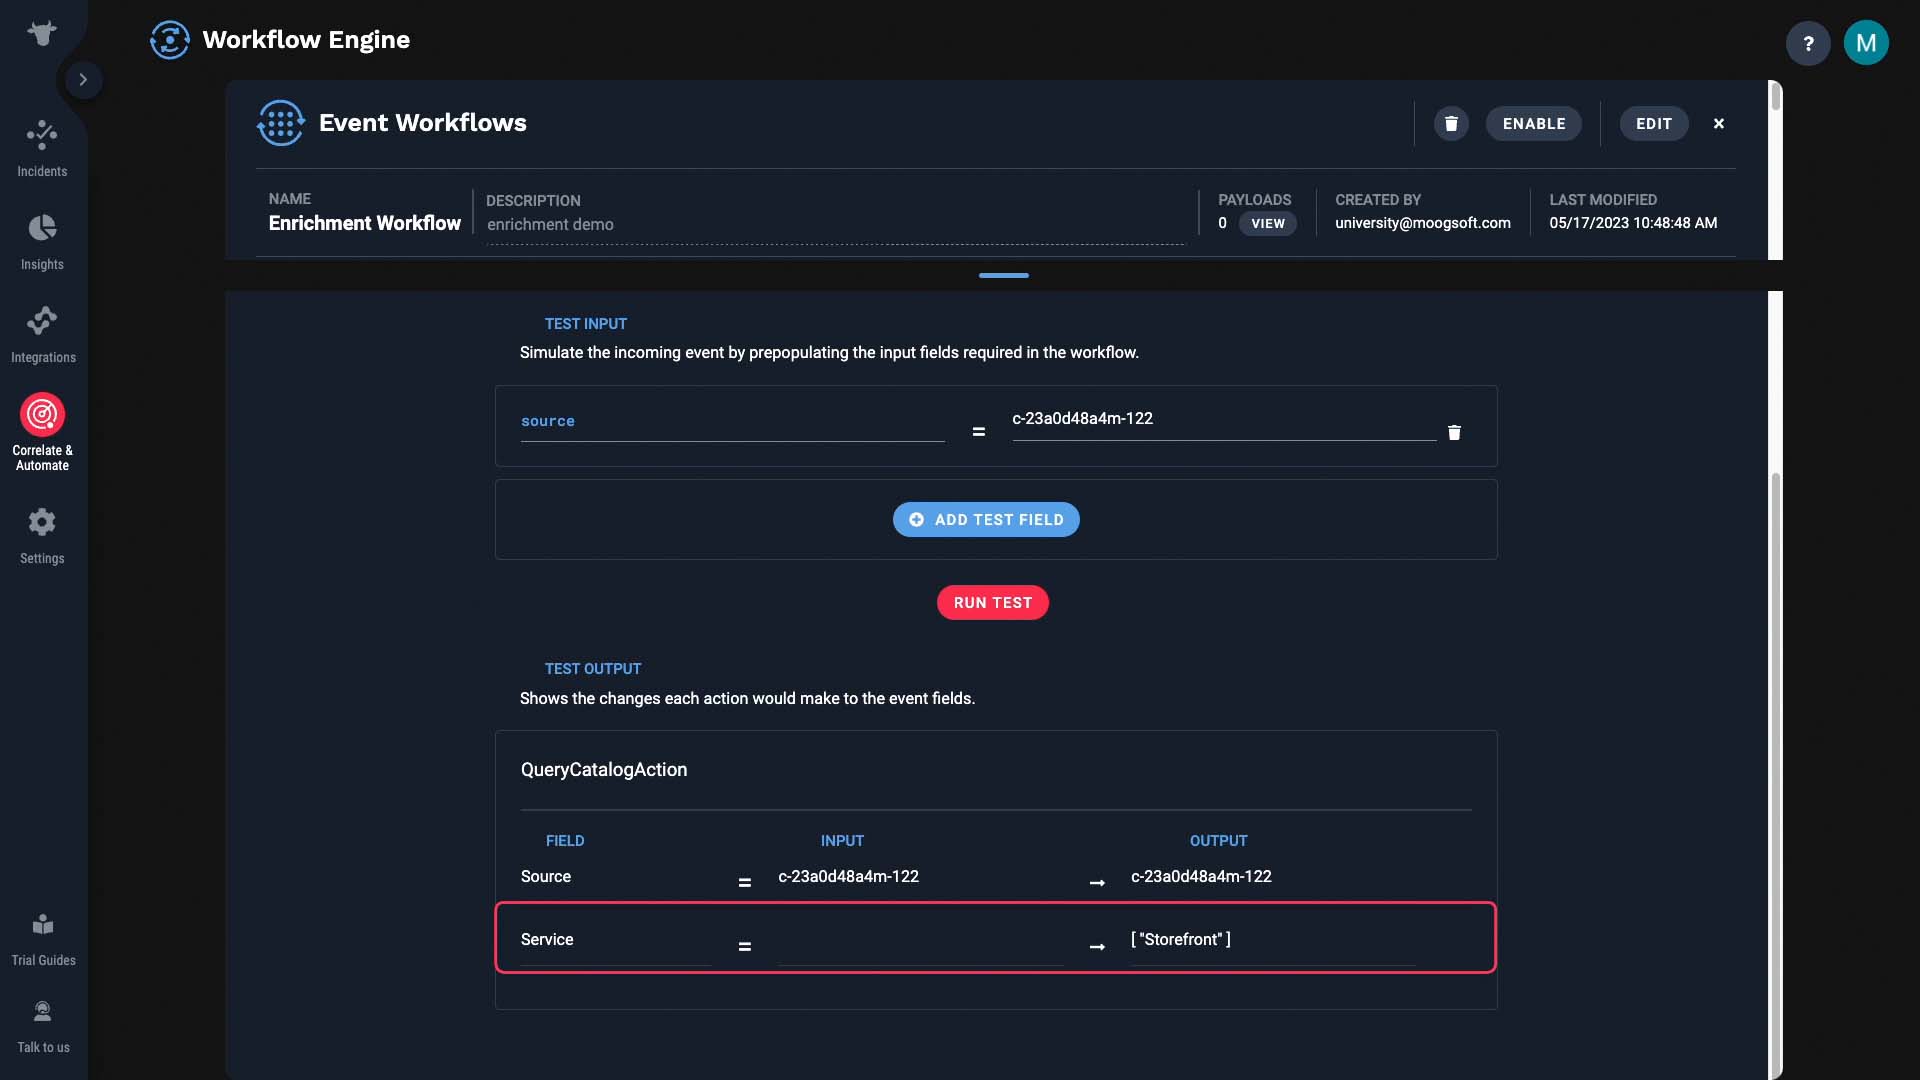The height and width of the screenshot is (1080, 1920).
Task: Click the source value input field
Action: pos(1223,420)
